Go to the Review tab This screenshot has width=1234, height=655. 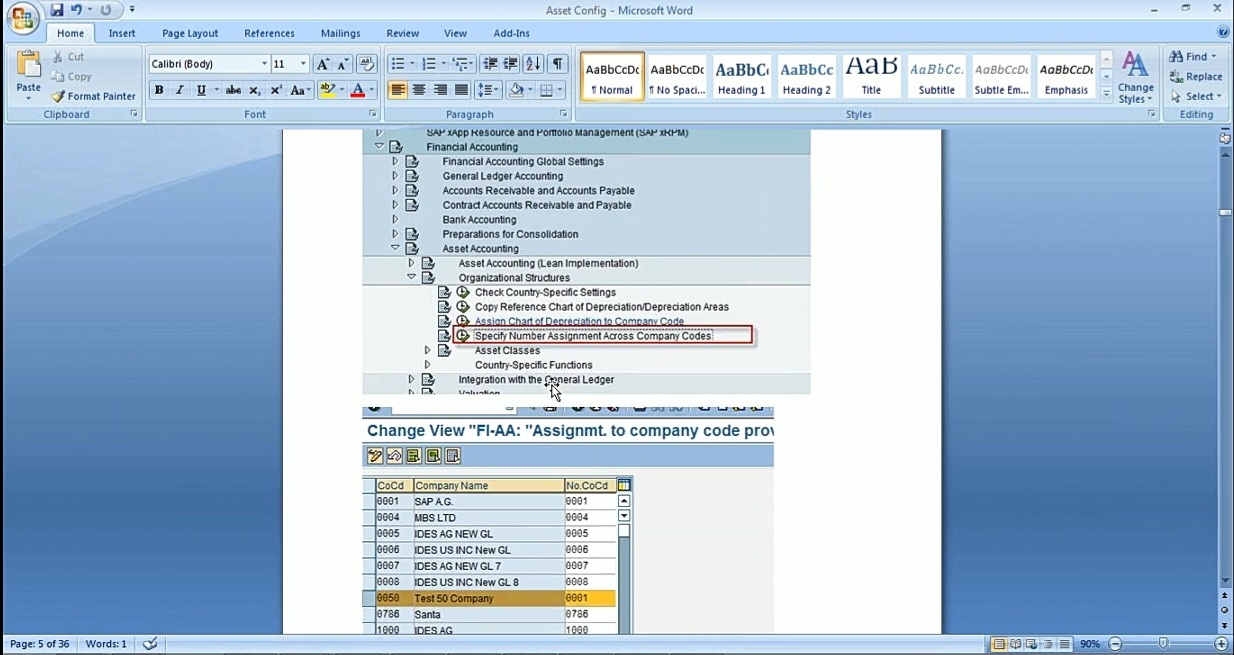click(403, 33)
